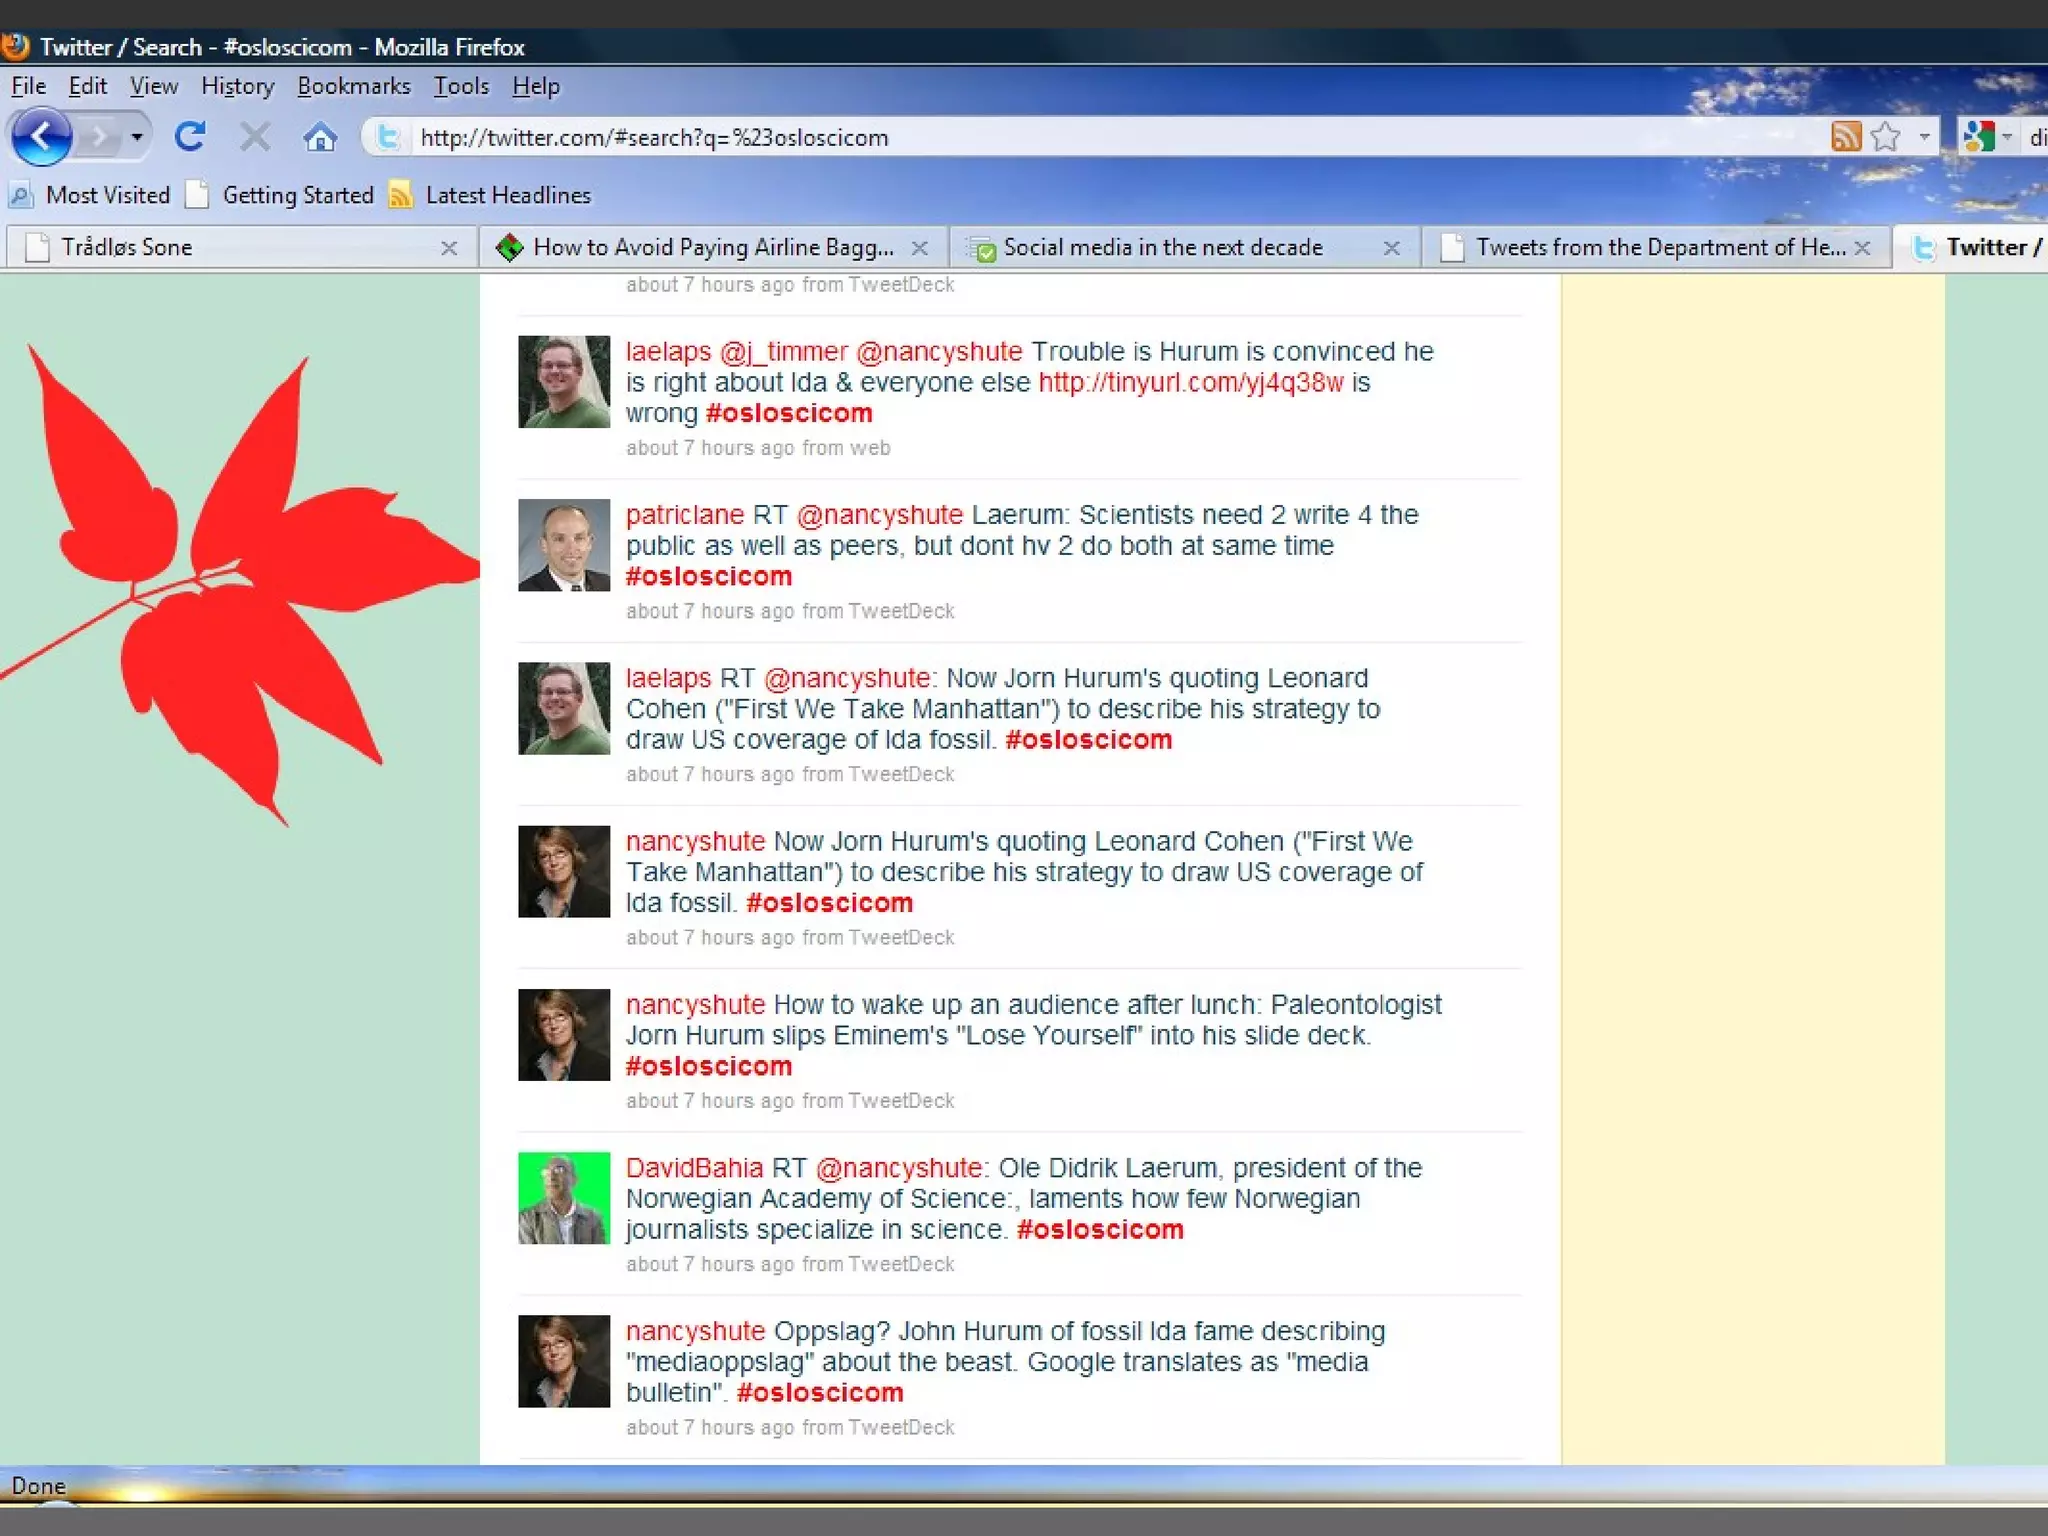This screenshot has height=1536, width=2048.
Task: Open the back/forward history dropdown arrow
Action: click(x=137, y=137)
